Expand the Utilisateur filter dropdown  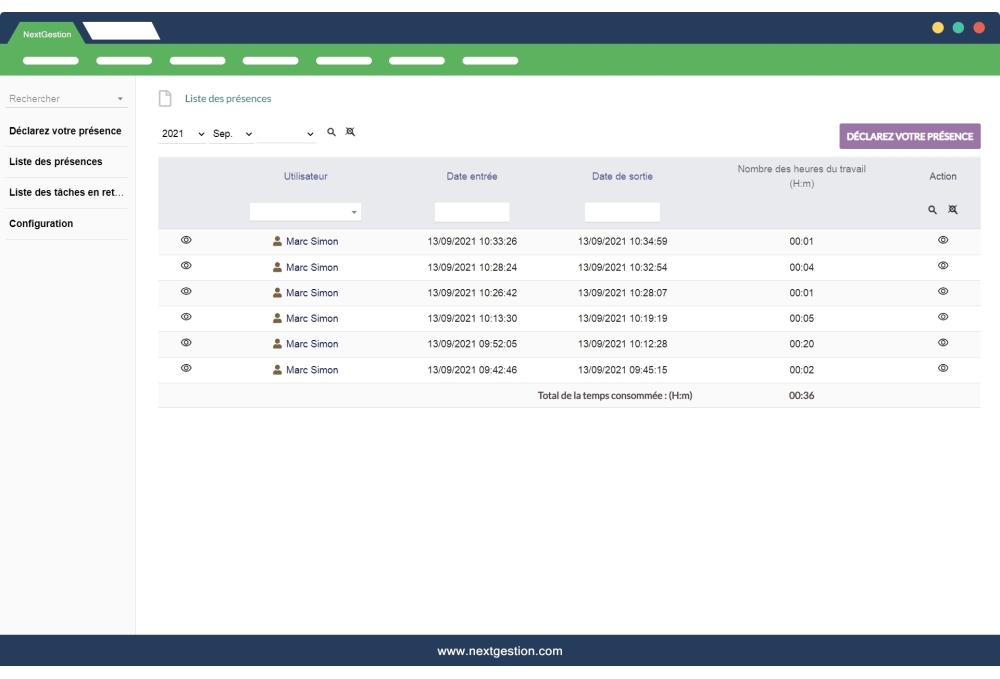305,212
